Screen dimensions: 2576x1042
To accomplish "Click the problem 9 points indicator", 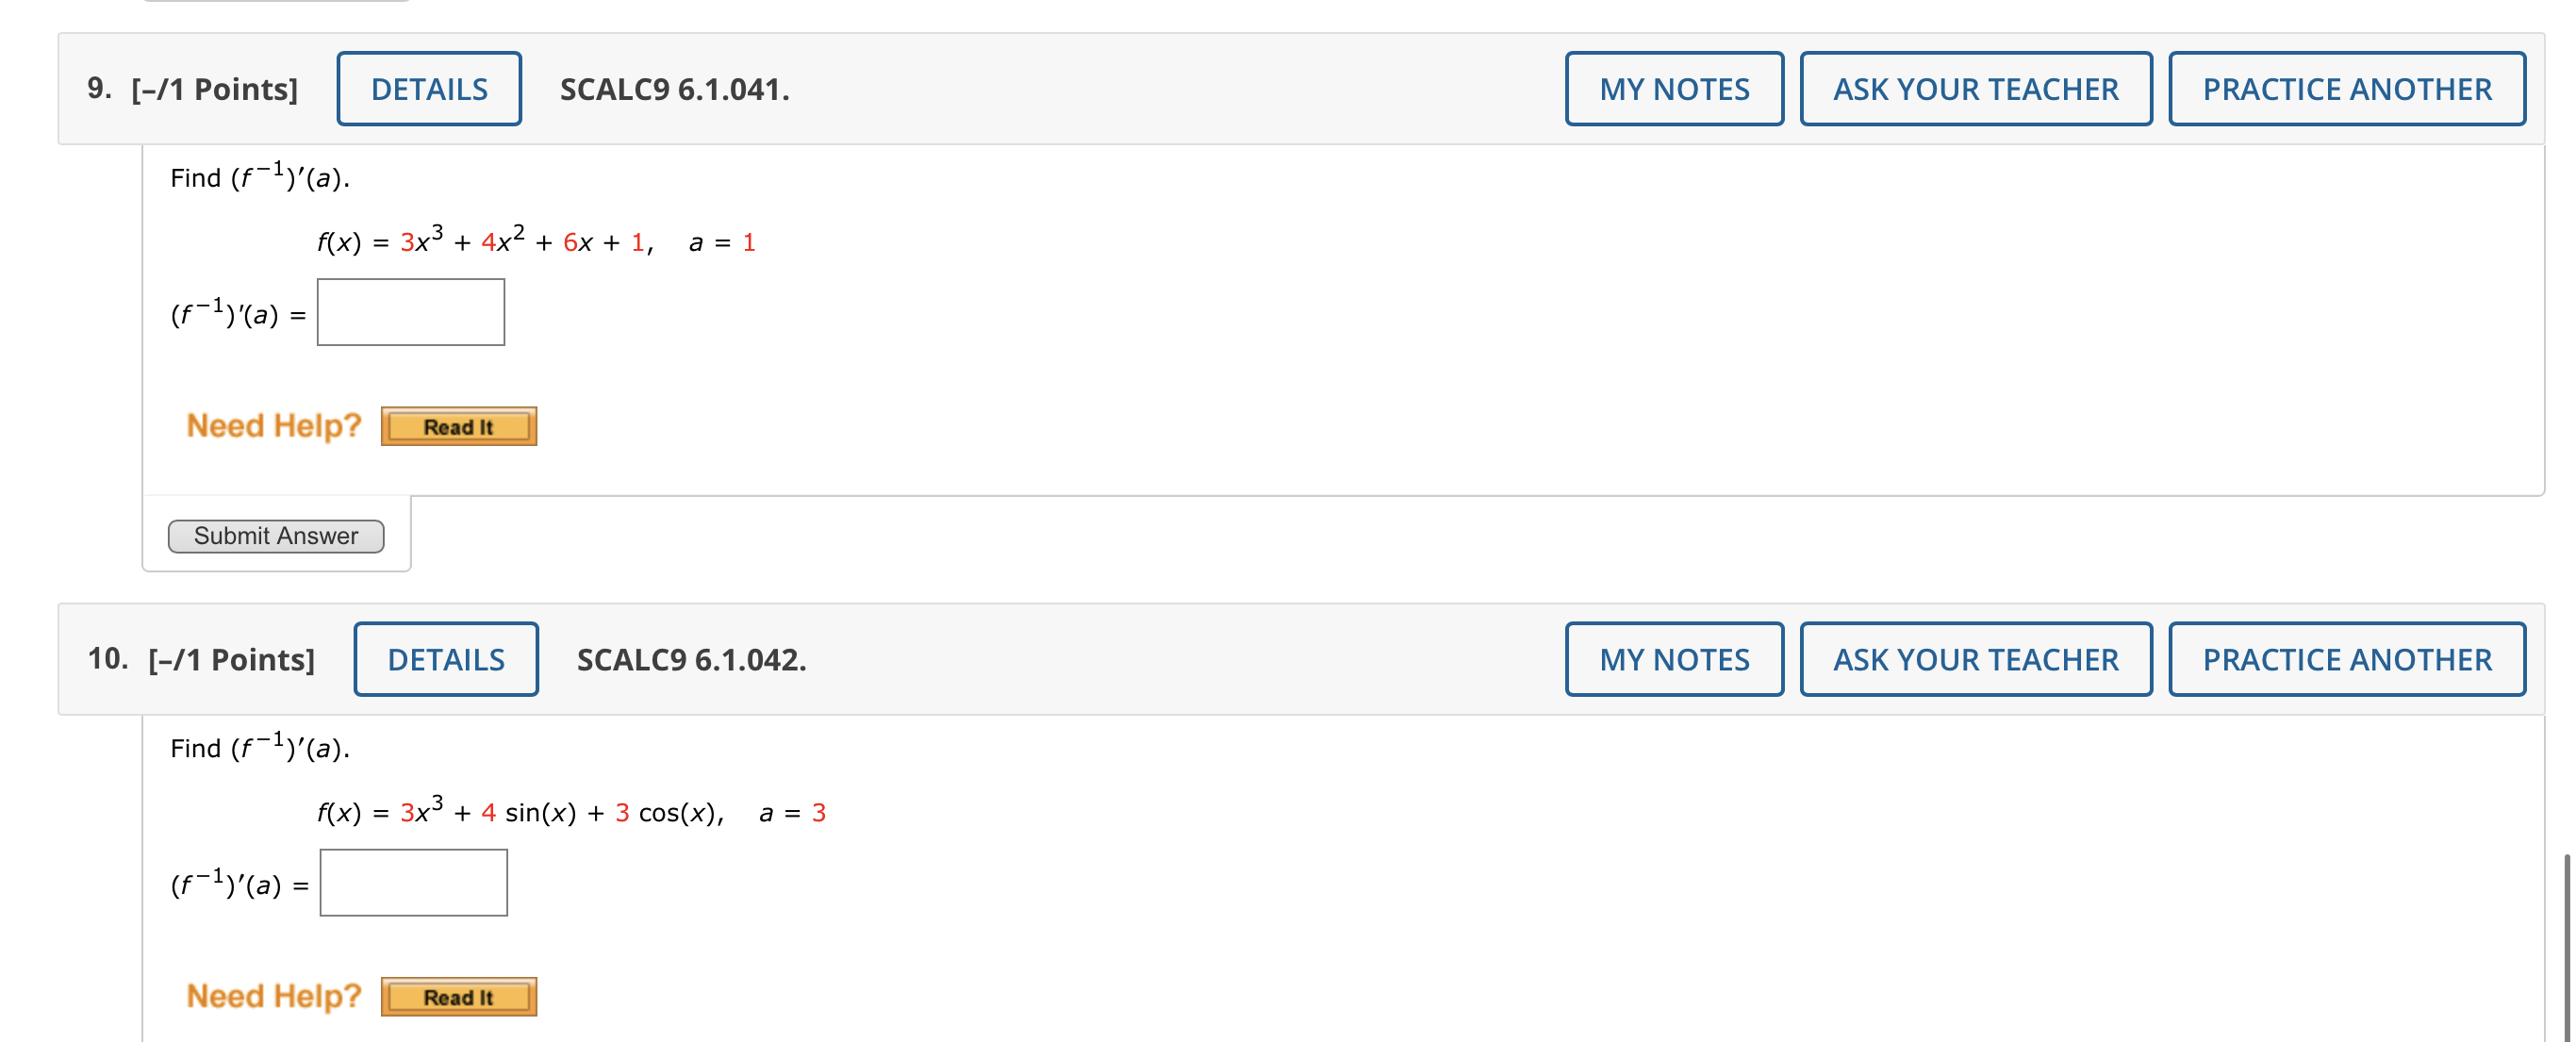I will pyautogui.click(x=213, y=89).
